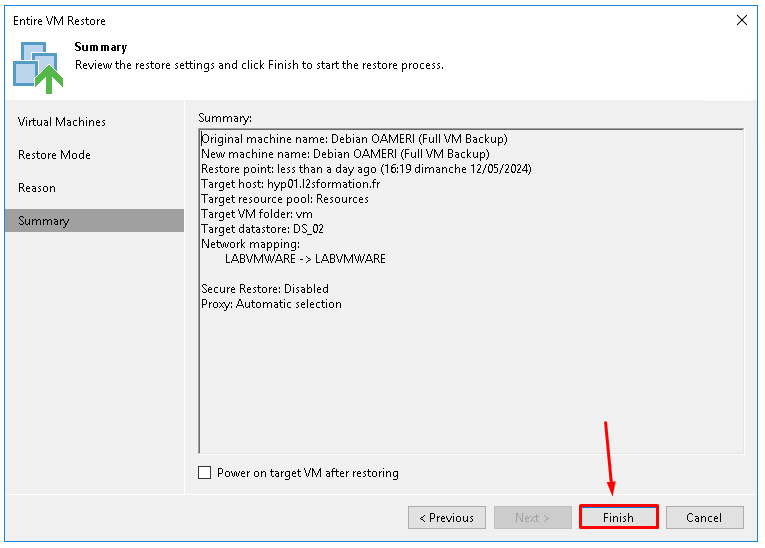This screenshot has height=548, width=765.
Task: Click the 'Secure Restore: Disabled' line
Action: [x=265, y=289]
